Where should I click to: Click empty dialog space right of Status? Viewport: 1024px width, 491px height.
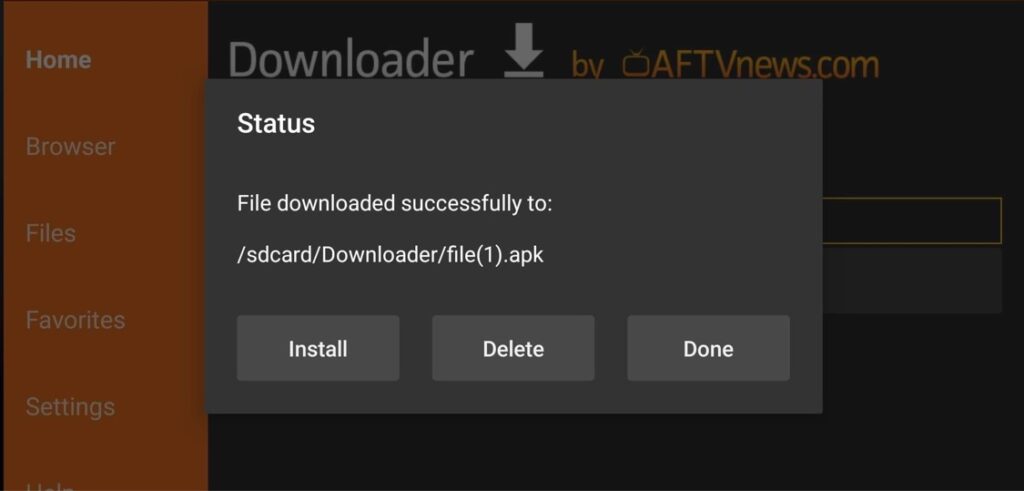point(562,123)
